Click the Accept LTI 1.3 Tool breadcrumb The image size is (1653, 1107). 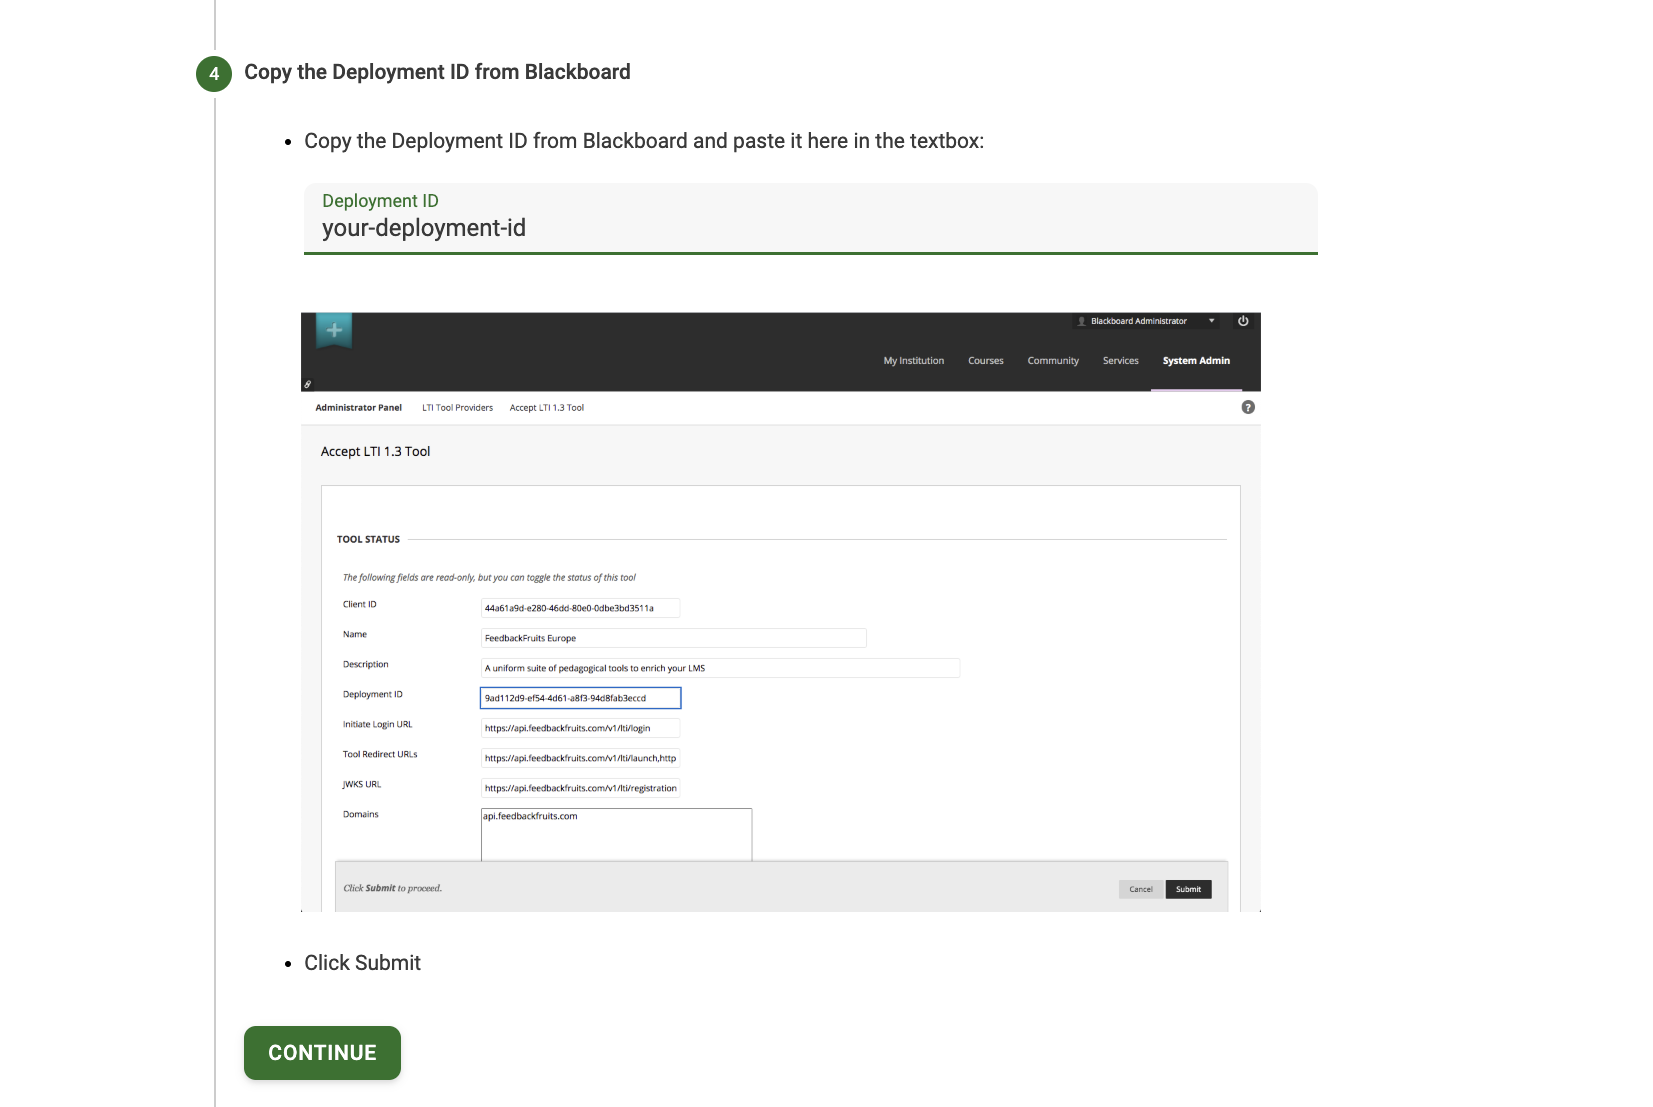tap(547, 408)
